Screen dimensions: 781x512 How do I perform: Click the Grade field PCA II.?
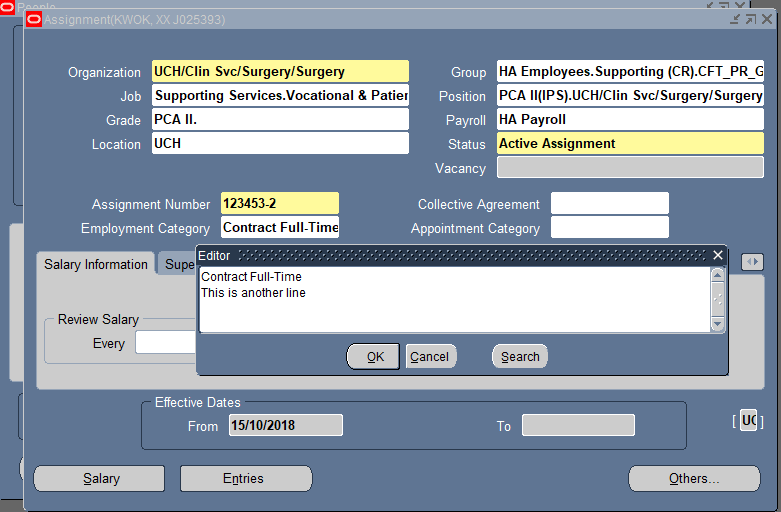pyautogui.click(x=280, y=120)
